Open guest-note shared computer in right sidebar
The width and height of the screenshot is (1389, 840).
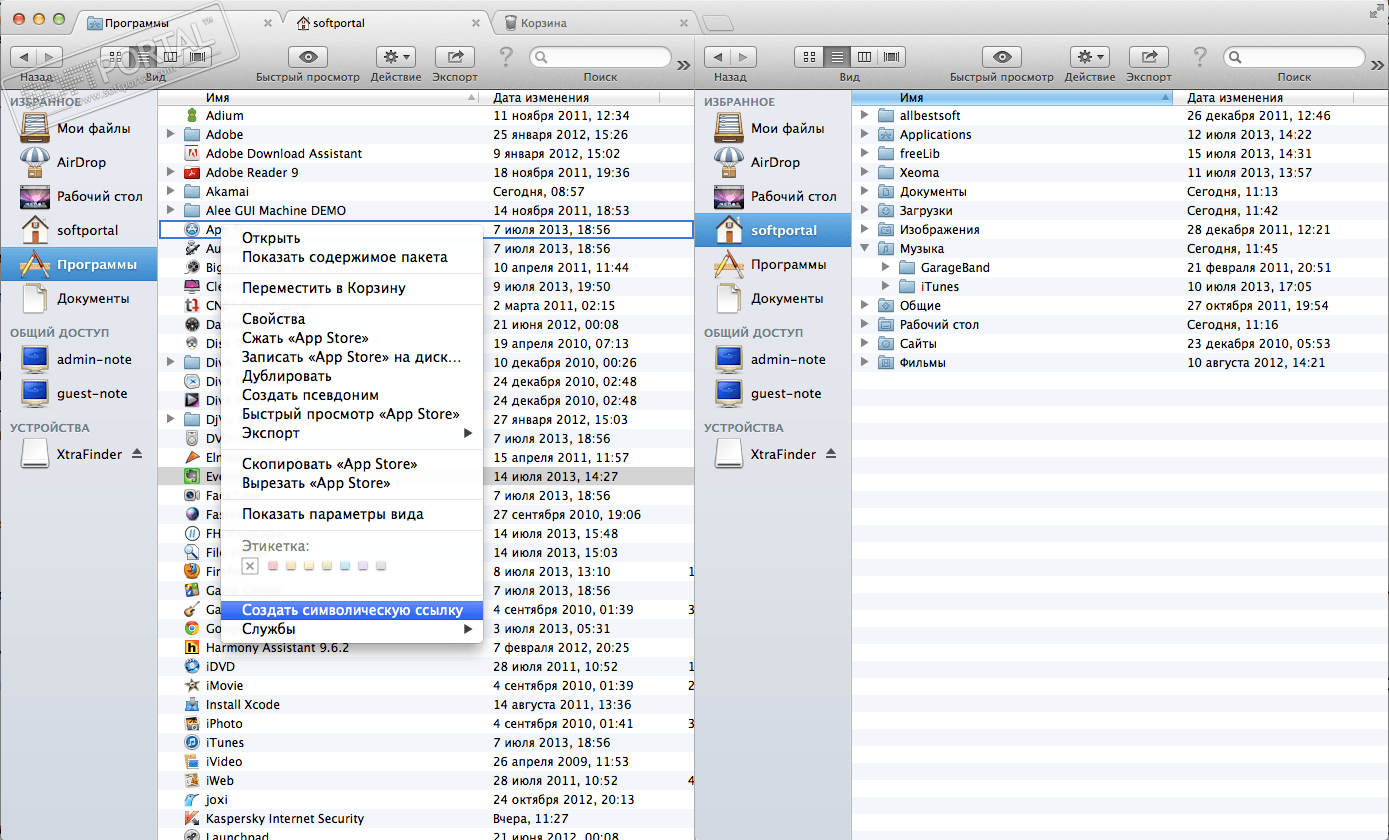[x=773, y=393]
